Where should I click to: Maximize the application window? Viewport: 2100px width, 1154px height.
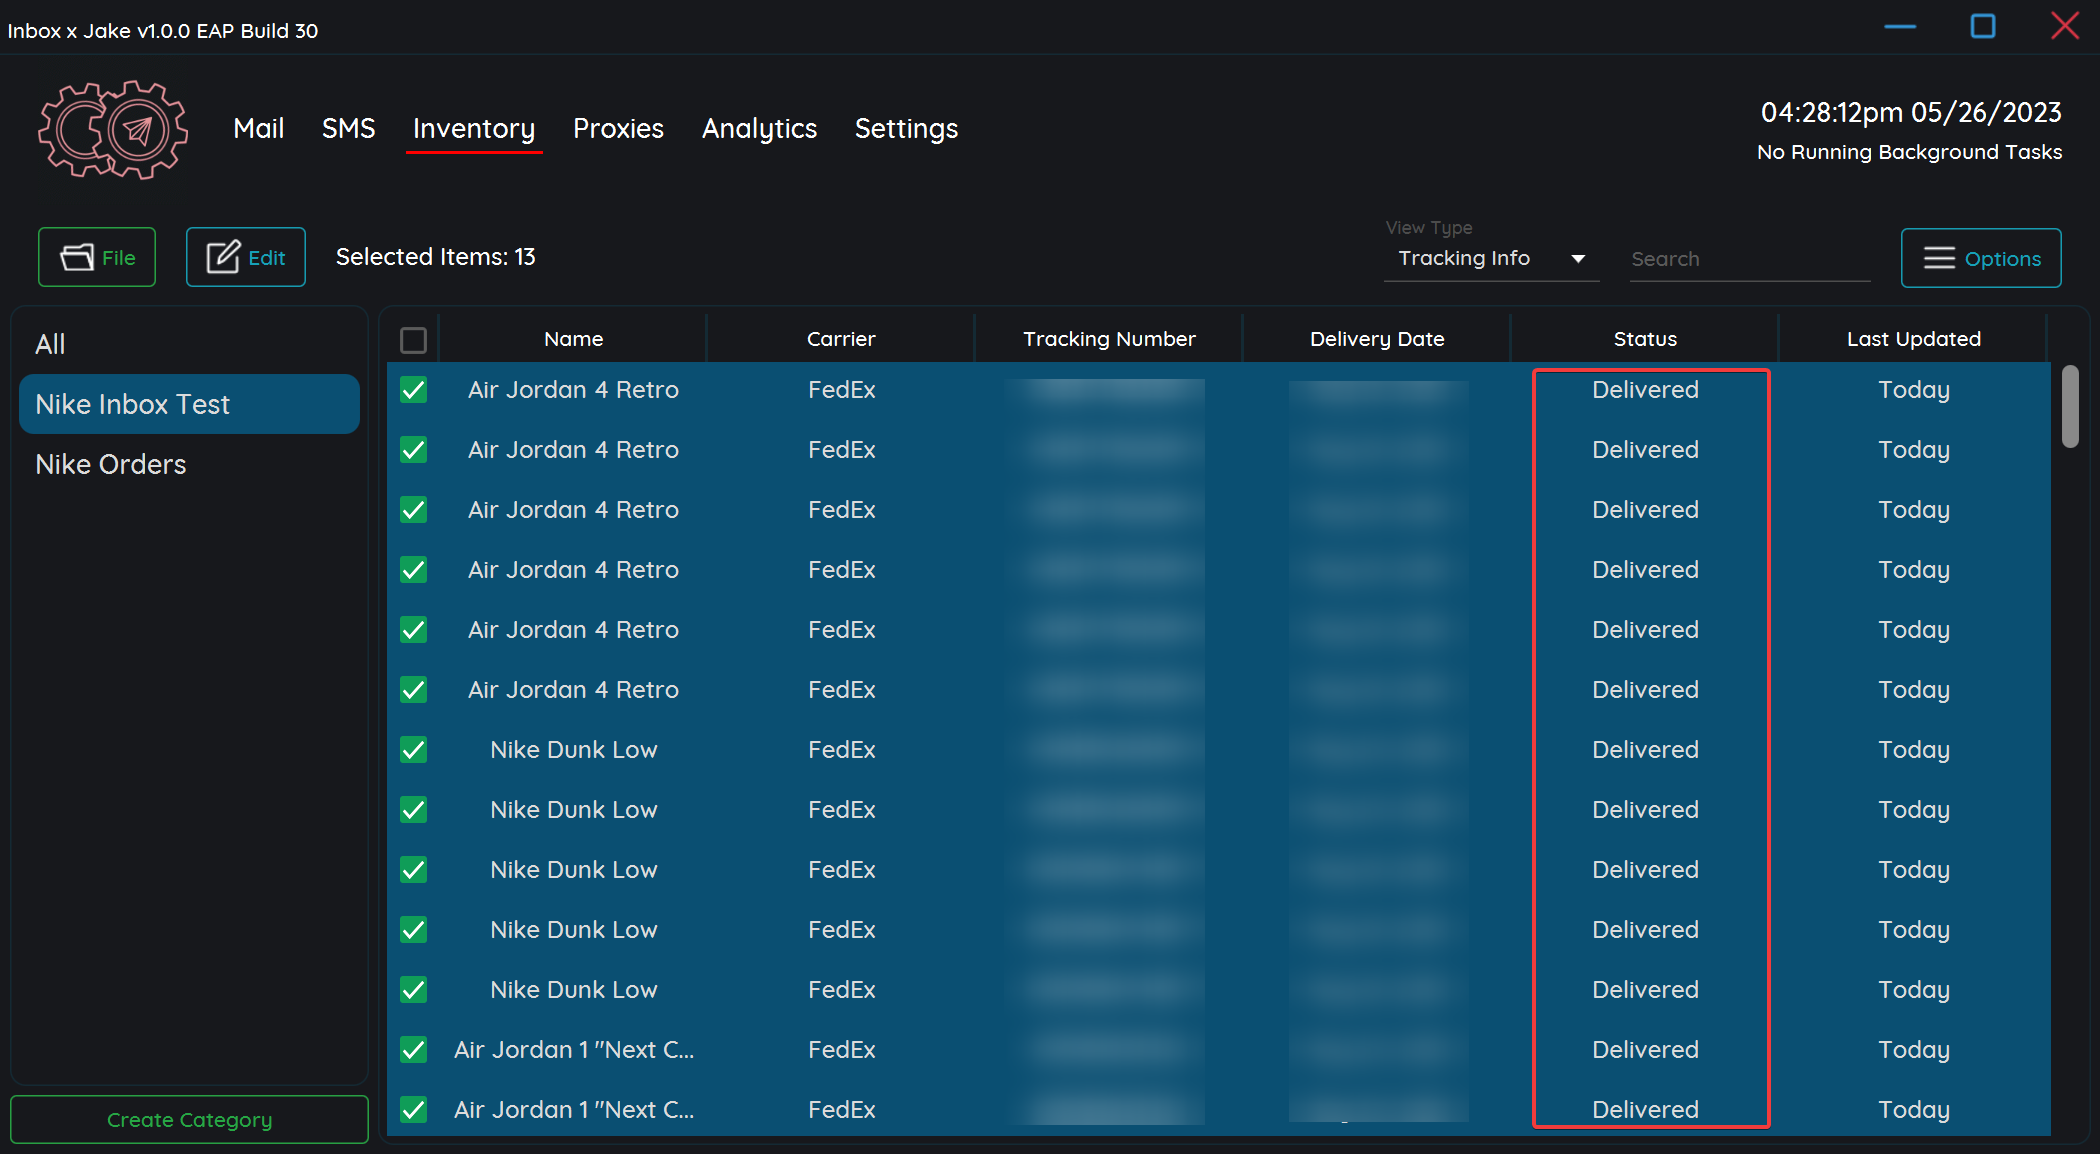pyautogui.click(x=1982, y=27)
